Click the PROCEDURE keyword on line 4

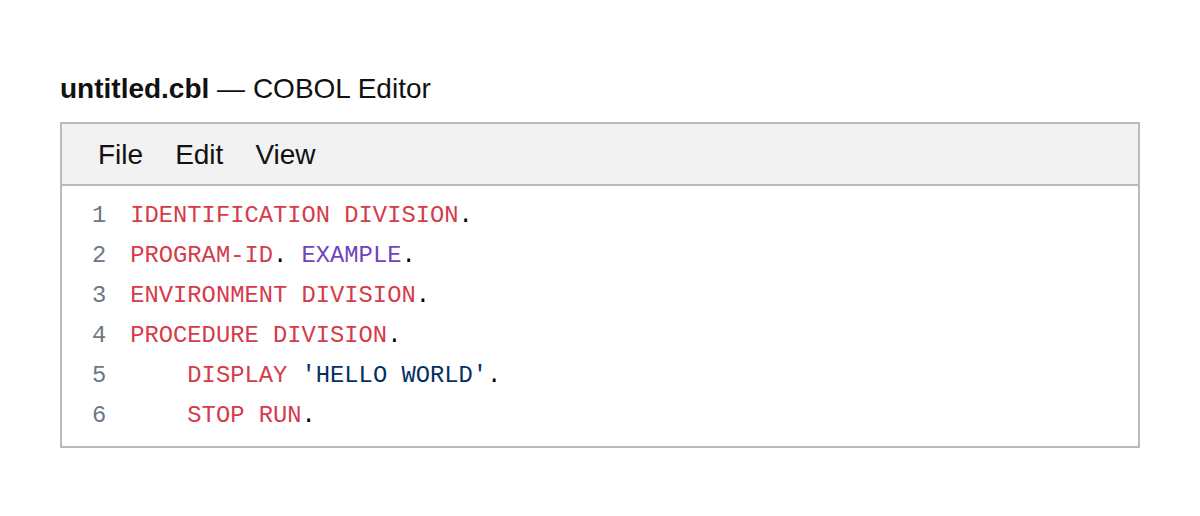(194, 335)
